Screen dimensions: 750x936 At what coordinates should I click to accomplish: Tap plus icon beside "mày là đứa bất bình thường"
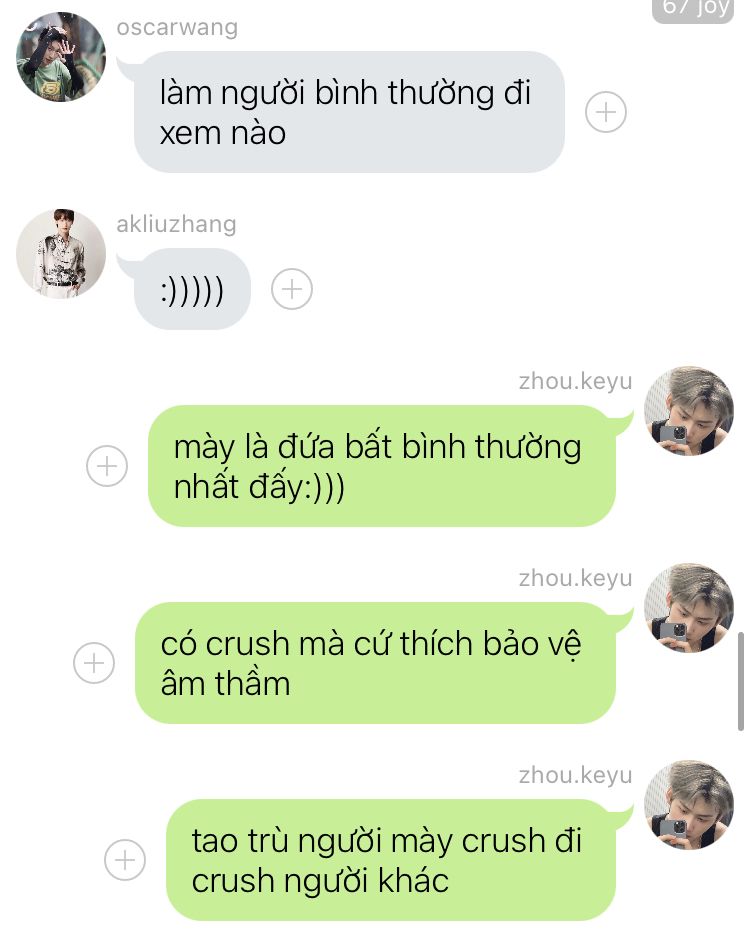click(107, 466)
